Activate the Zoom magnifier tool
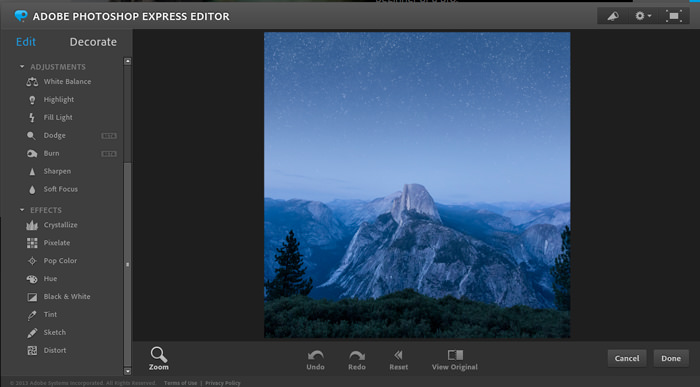The height and width of the screenshot is (387, 700). click(x=158, y=358)
